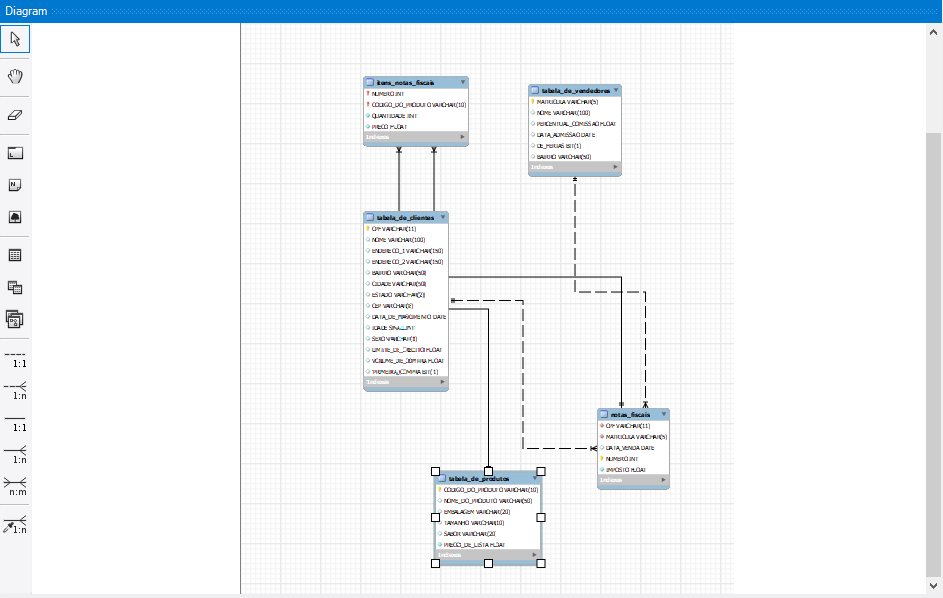Select the 1:1 non-identifying relationship tool
This screenshot has width=943, height=598.
click(14, 358)
